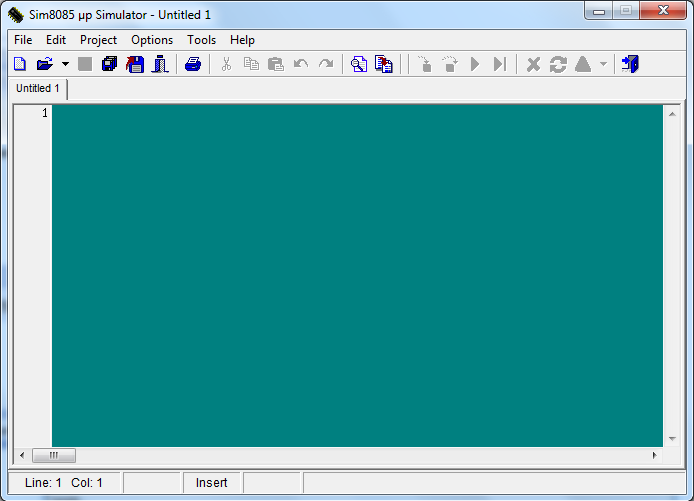Click the Reset circular arrows icon

[x=558, y=64]
